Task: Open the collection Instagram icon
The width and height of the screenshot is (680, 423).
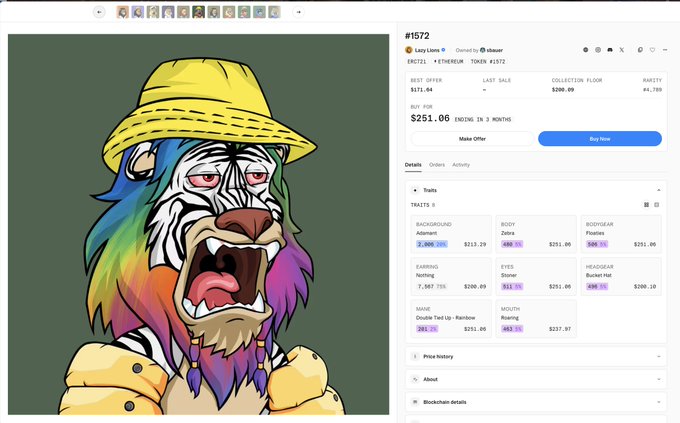Action: (x=598, y=50)
